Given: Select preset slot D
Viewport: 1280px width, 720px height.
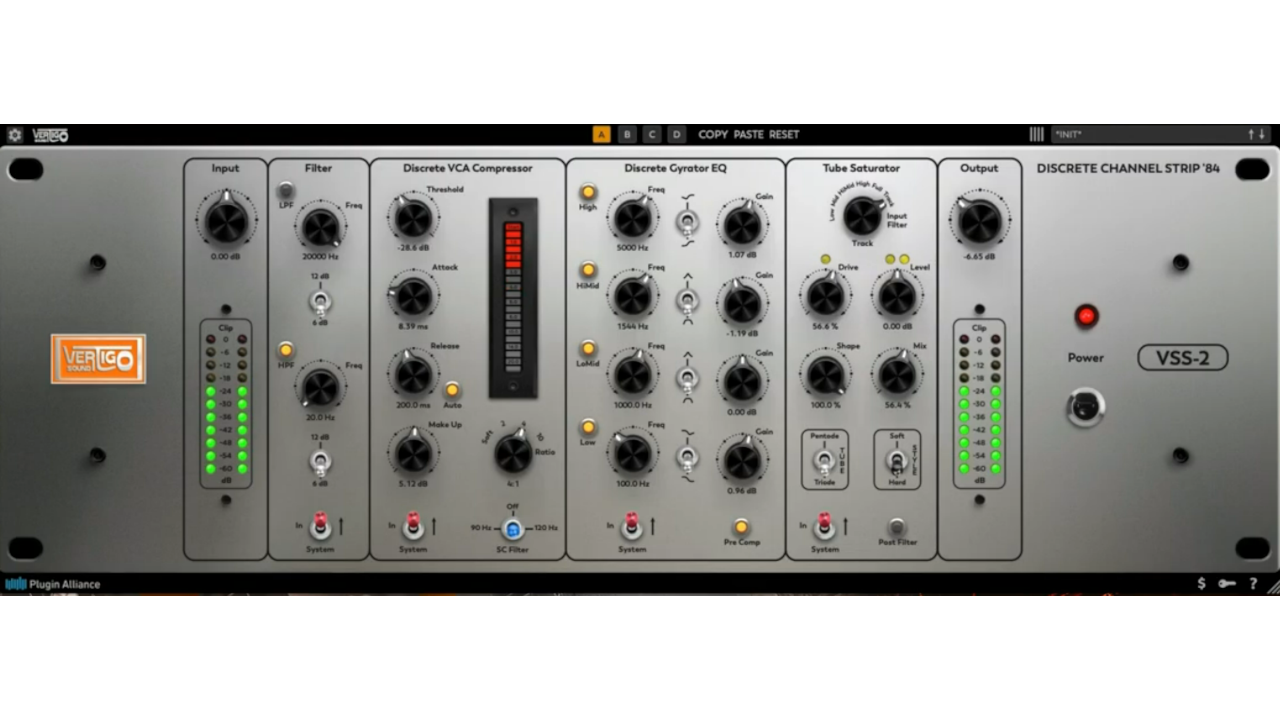Looking at the screenshot, I should click(x=677, y=134).
